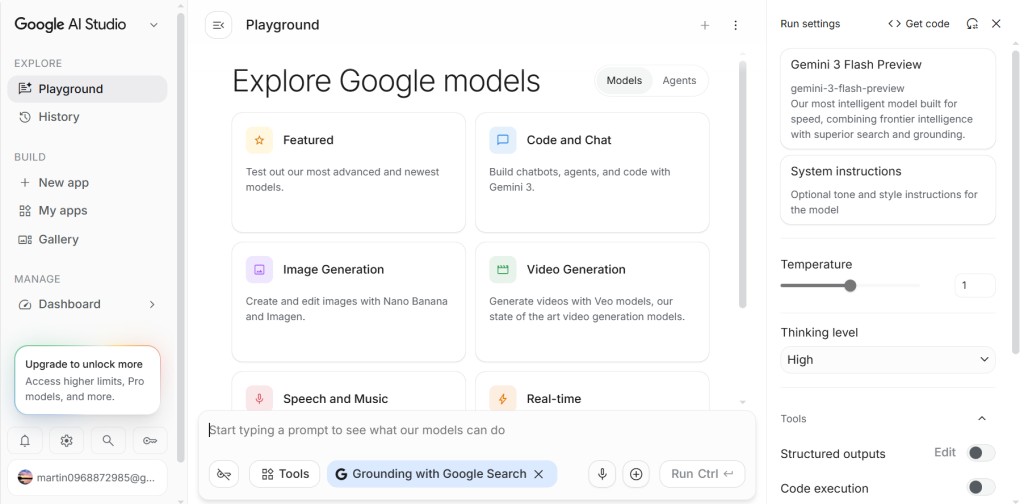Image resolution: width=1024 pixels, height=504 pixels.
Task: Click the "gemini-3-flash-preview" model ID text
Action: point(847,88)
